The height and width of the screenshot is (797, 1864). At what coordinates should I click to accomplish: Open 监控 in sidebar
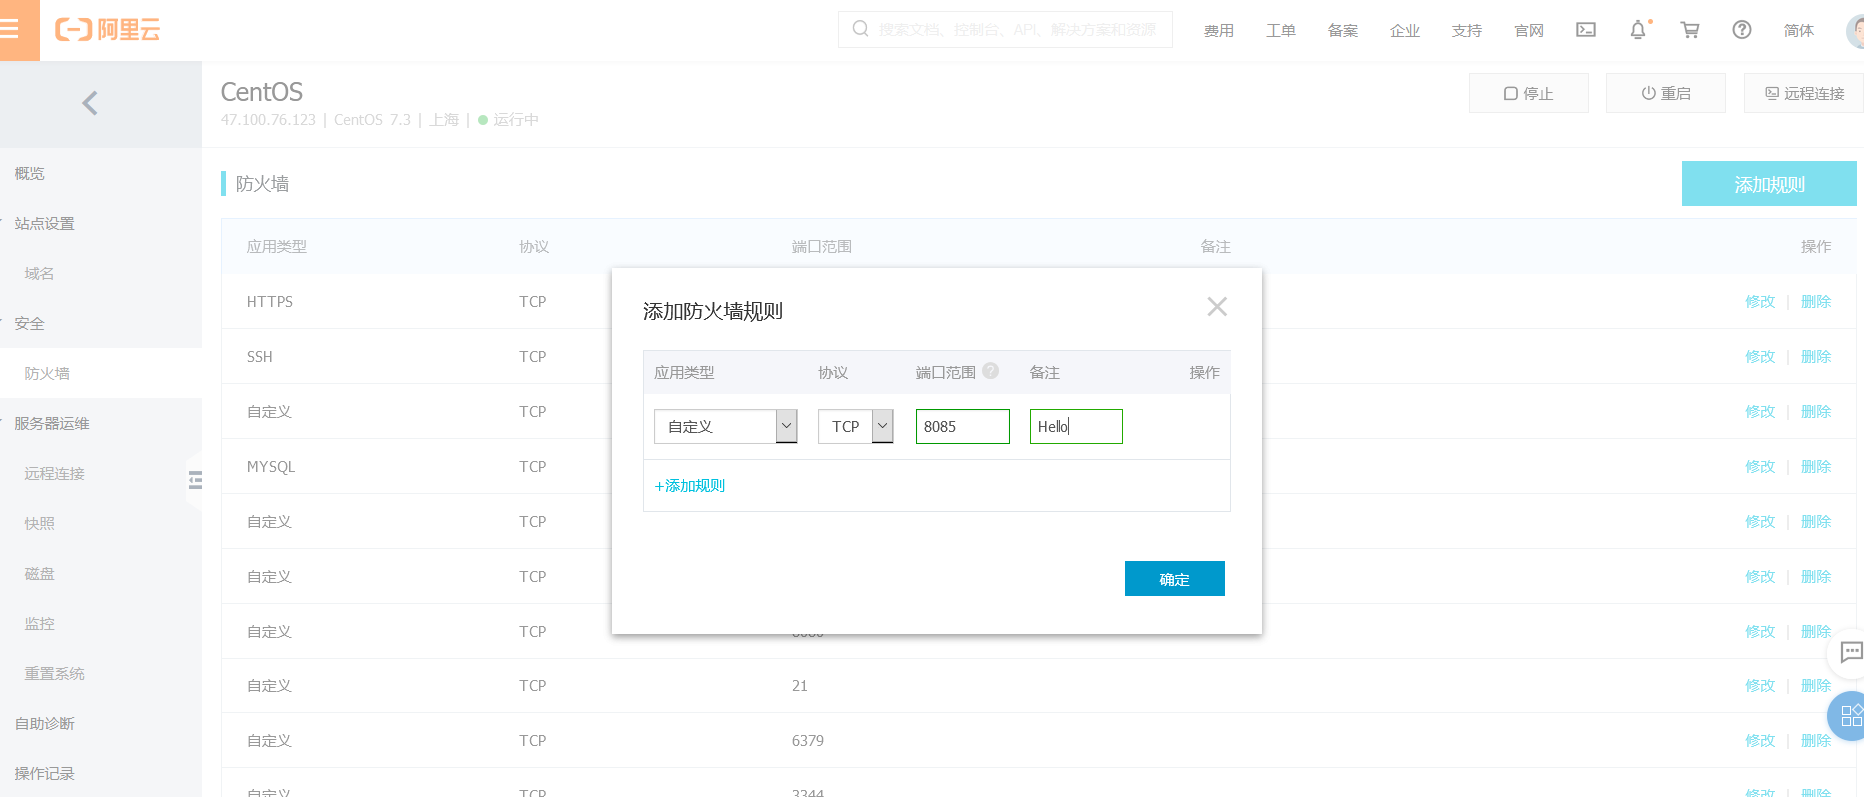pos(40,624)
